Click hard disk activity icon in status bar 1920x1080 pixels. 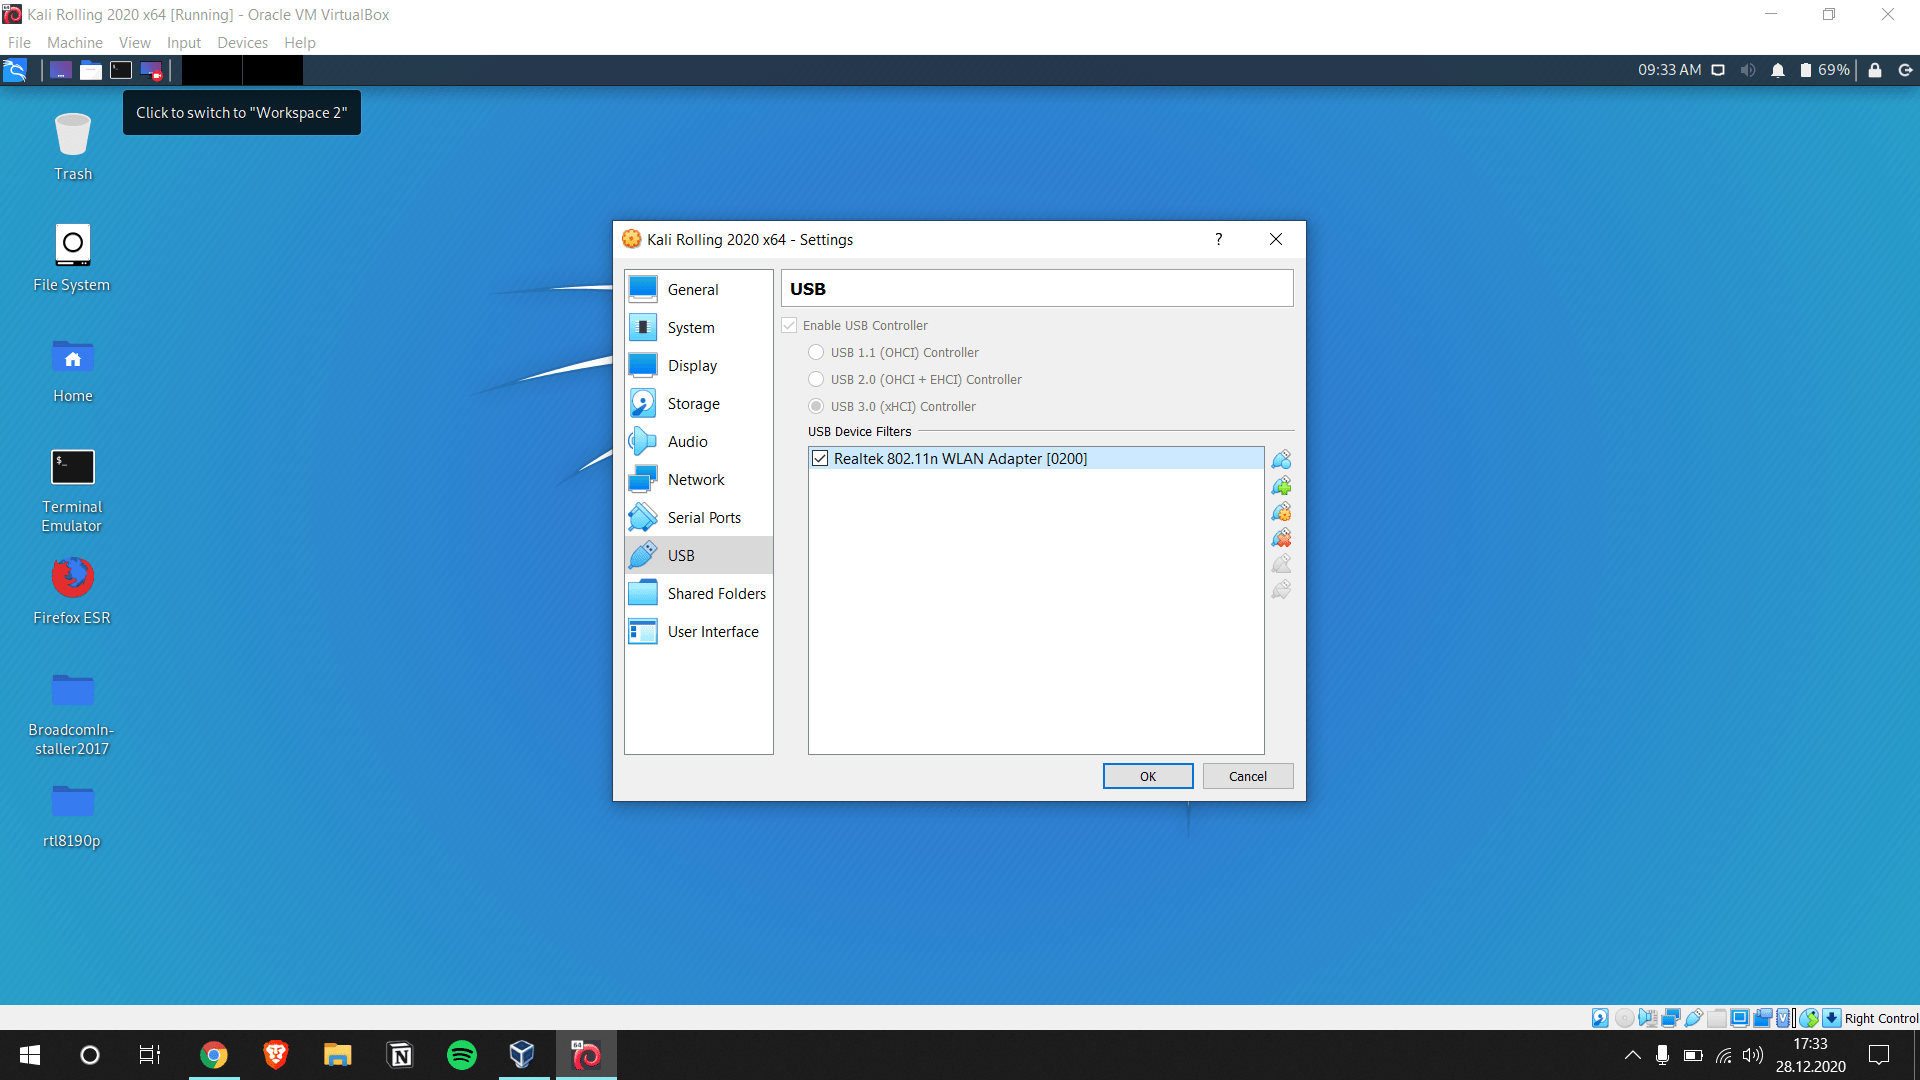1600,1018
